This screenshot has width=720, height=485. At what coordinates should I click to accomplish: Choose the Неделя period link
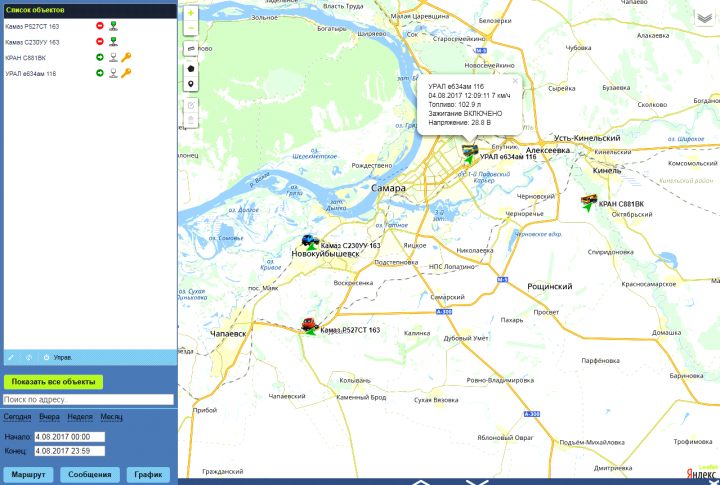(80, 417)
